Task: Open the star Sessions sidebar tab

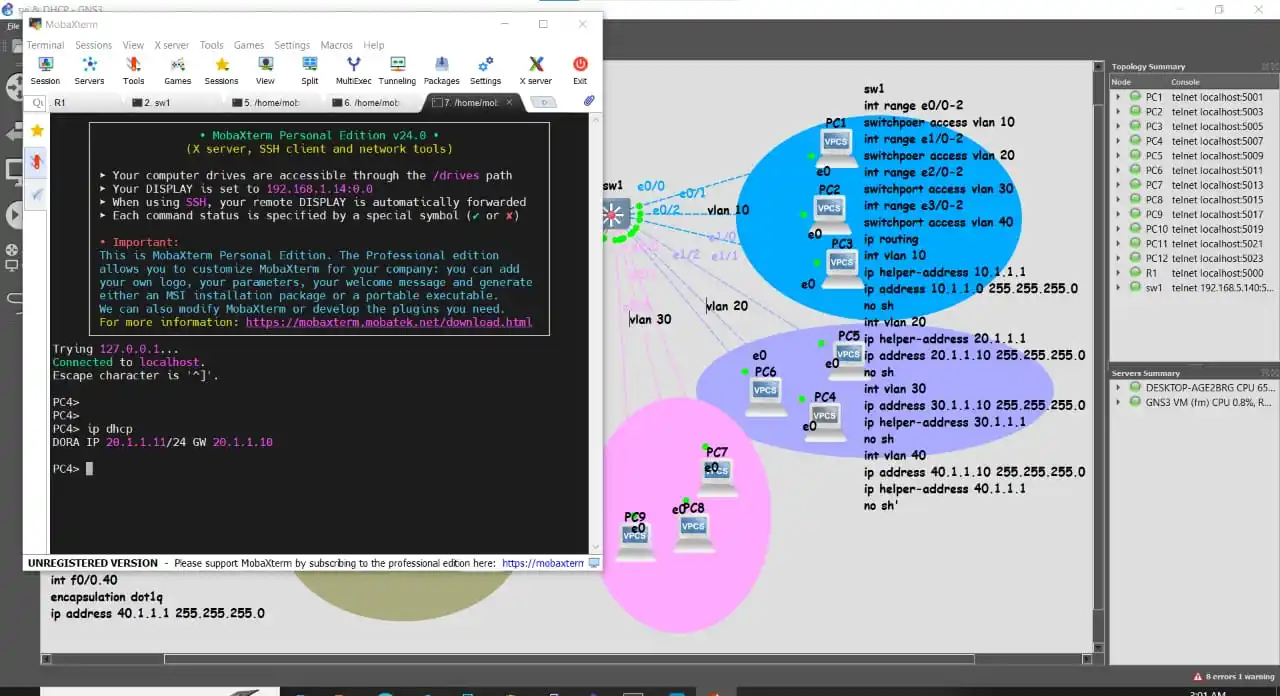Action: click(37, 130)
